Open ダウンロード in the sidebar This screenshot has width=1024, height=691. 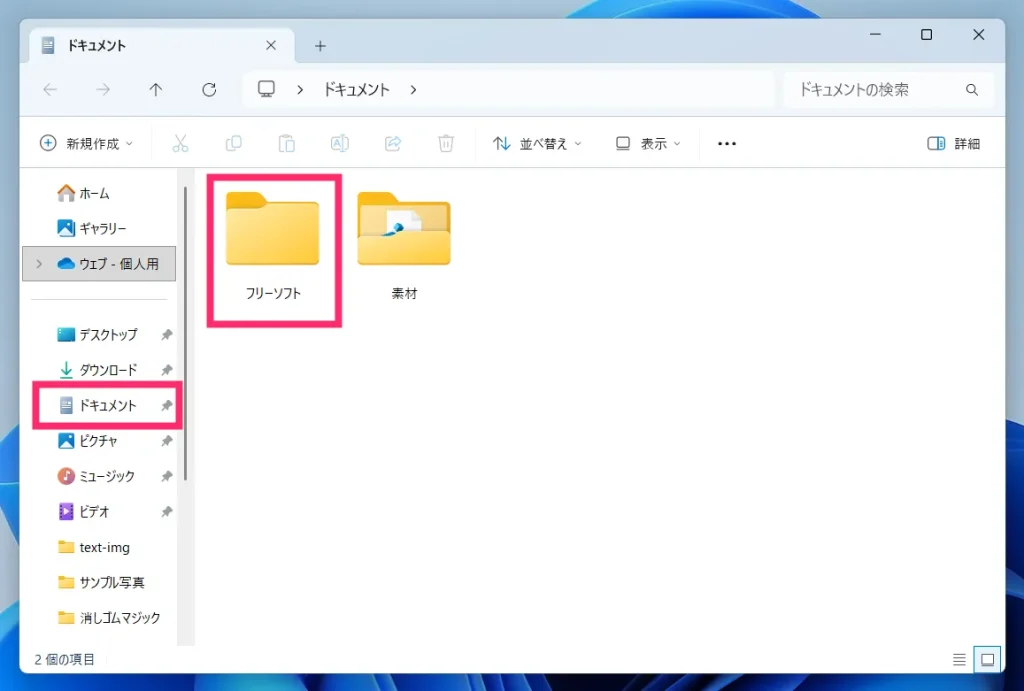tap(99, 370)
